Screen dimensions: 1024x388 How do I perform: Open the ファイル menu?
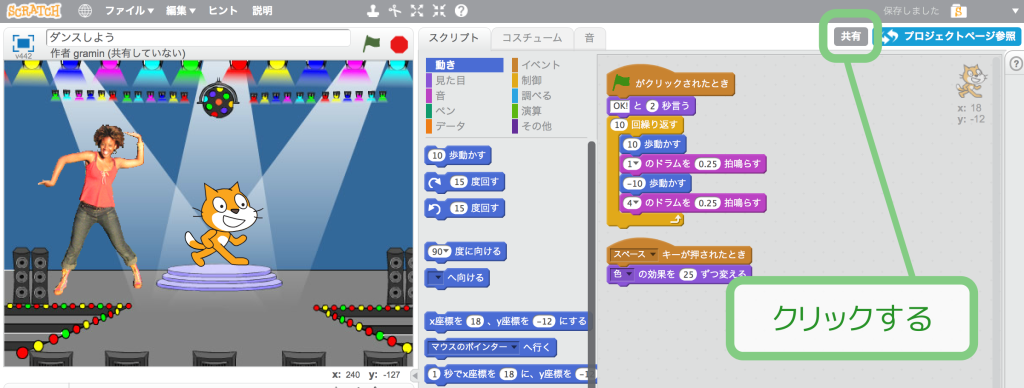129,10
